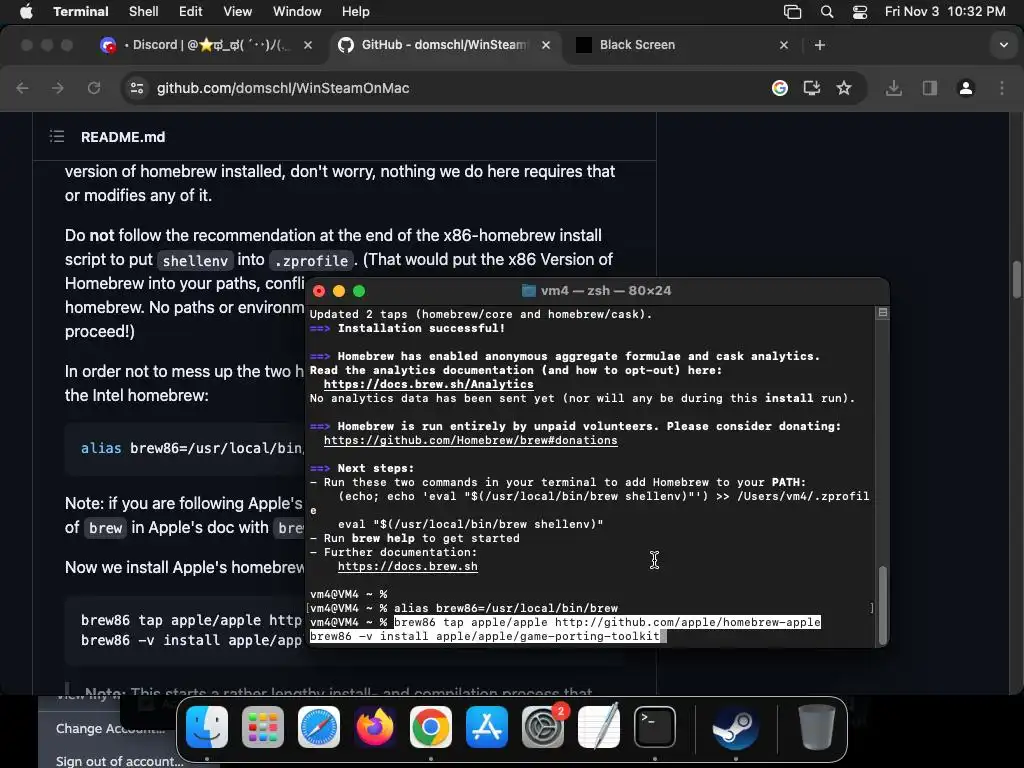Open App Store from the Dock

(487, 727)
